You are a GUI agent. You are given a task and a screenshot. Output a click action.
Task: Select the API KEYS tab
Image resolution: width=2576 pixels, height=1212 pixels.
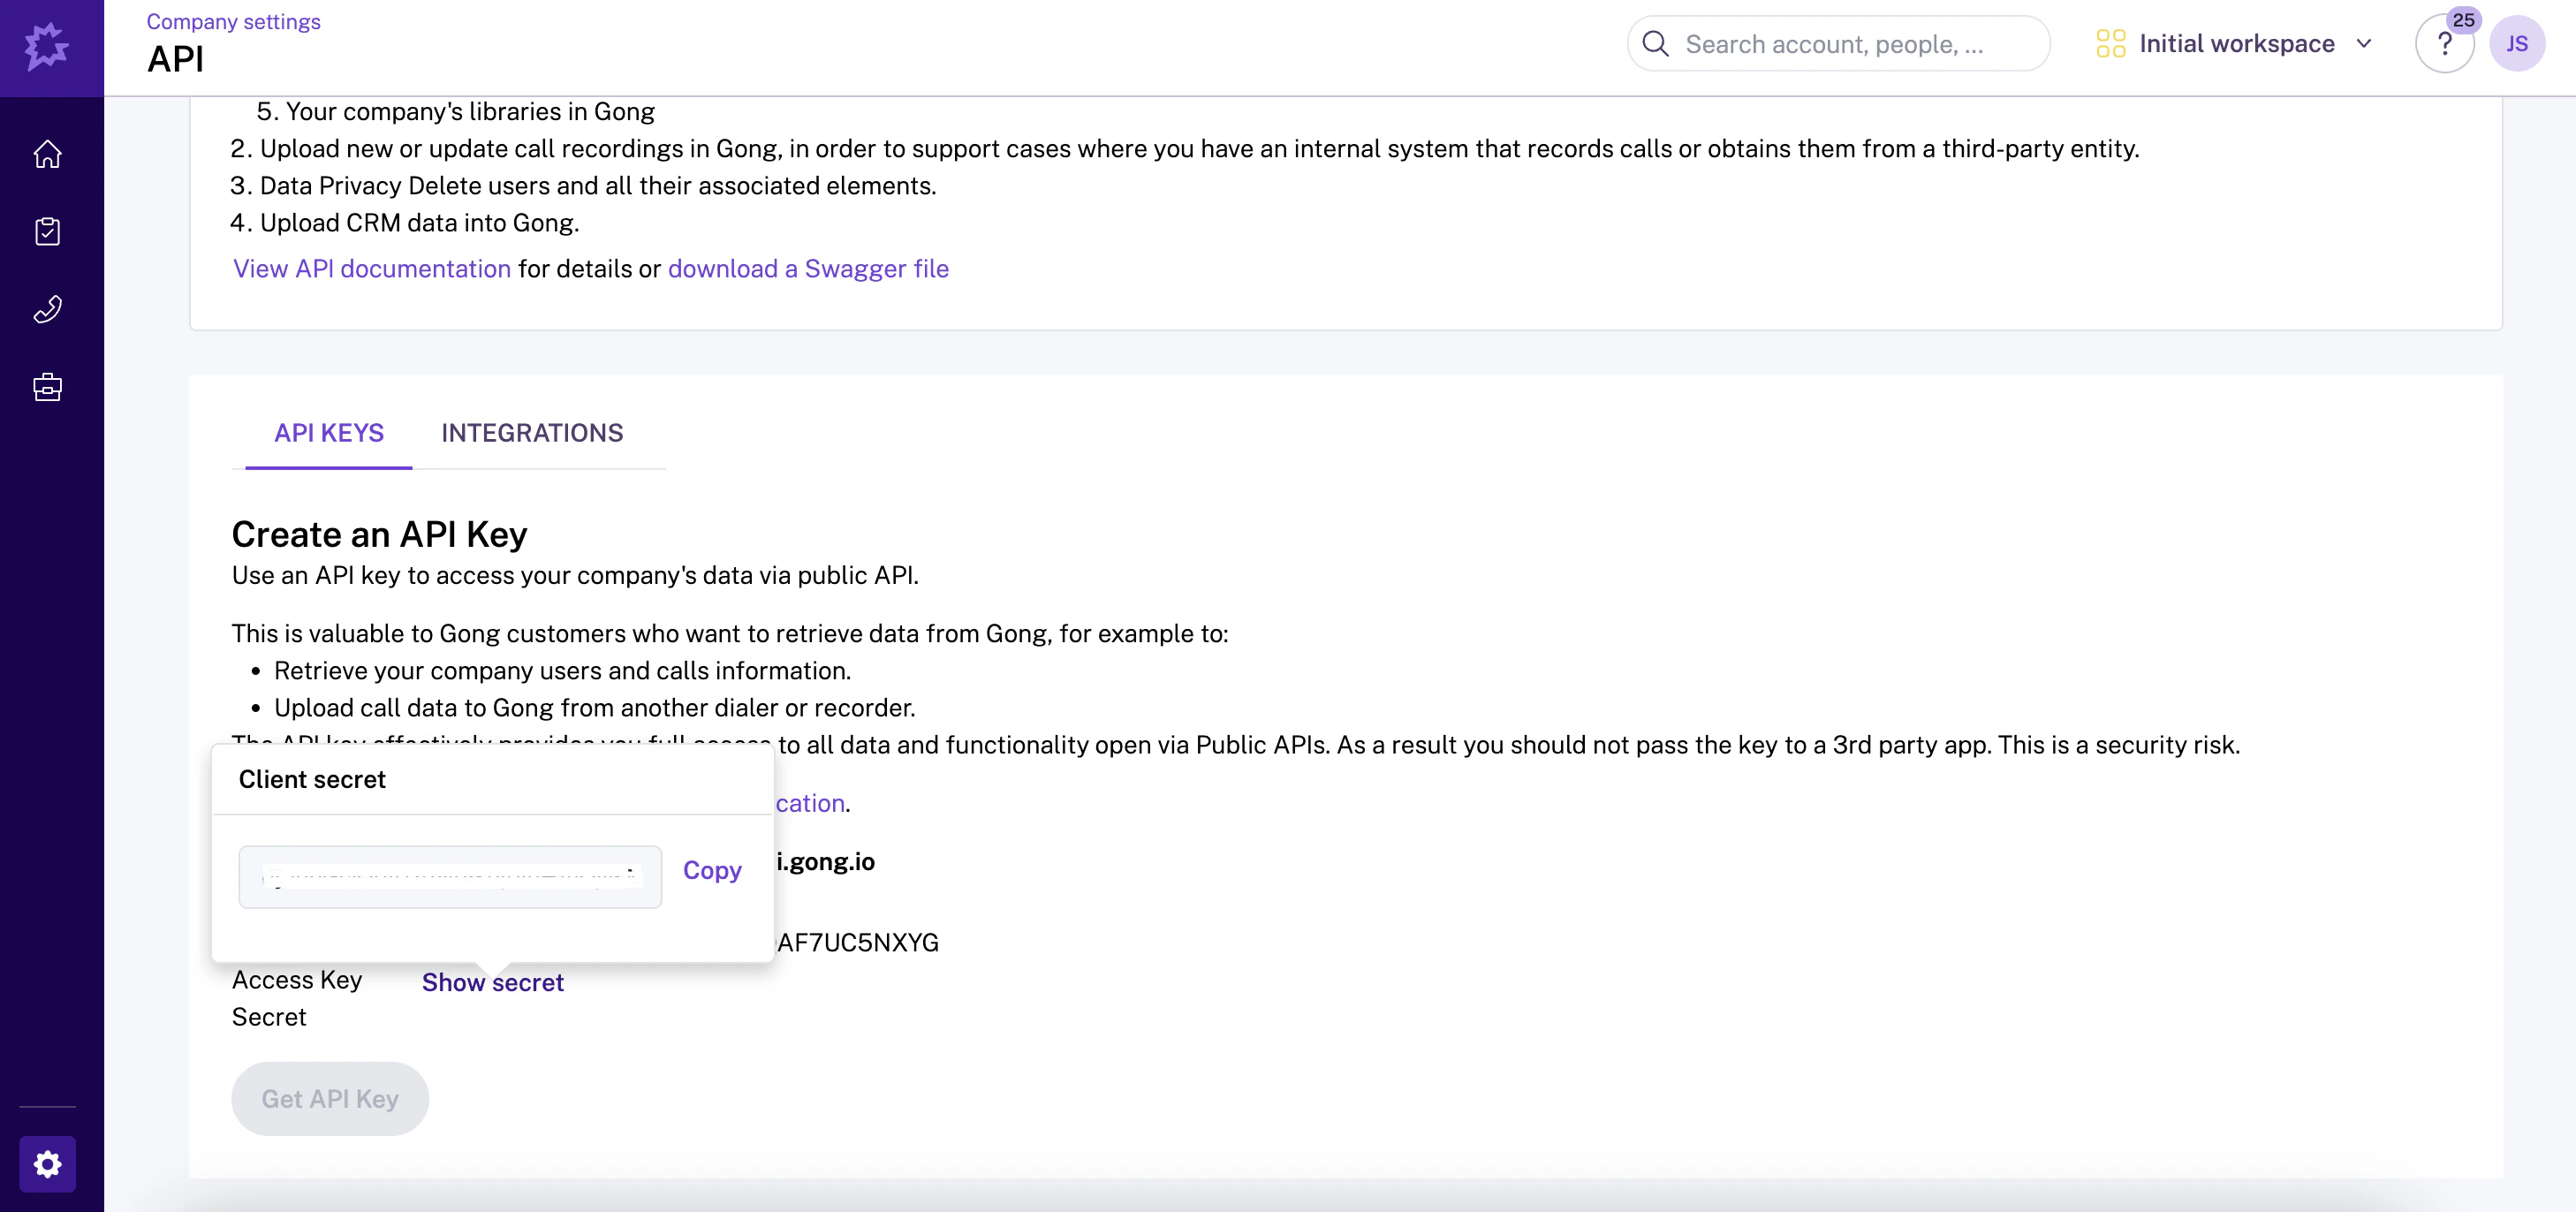328,432
